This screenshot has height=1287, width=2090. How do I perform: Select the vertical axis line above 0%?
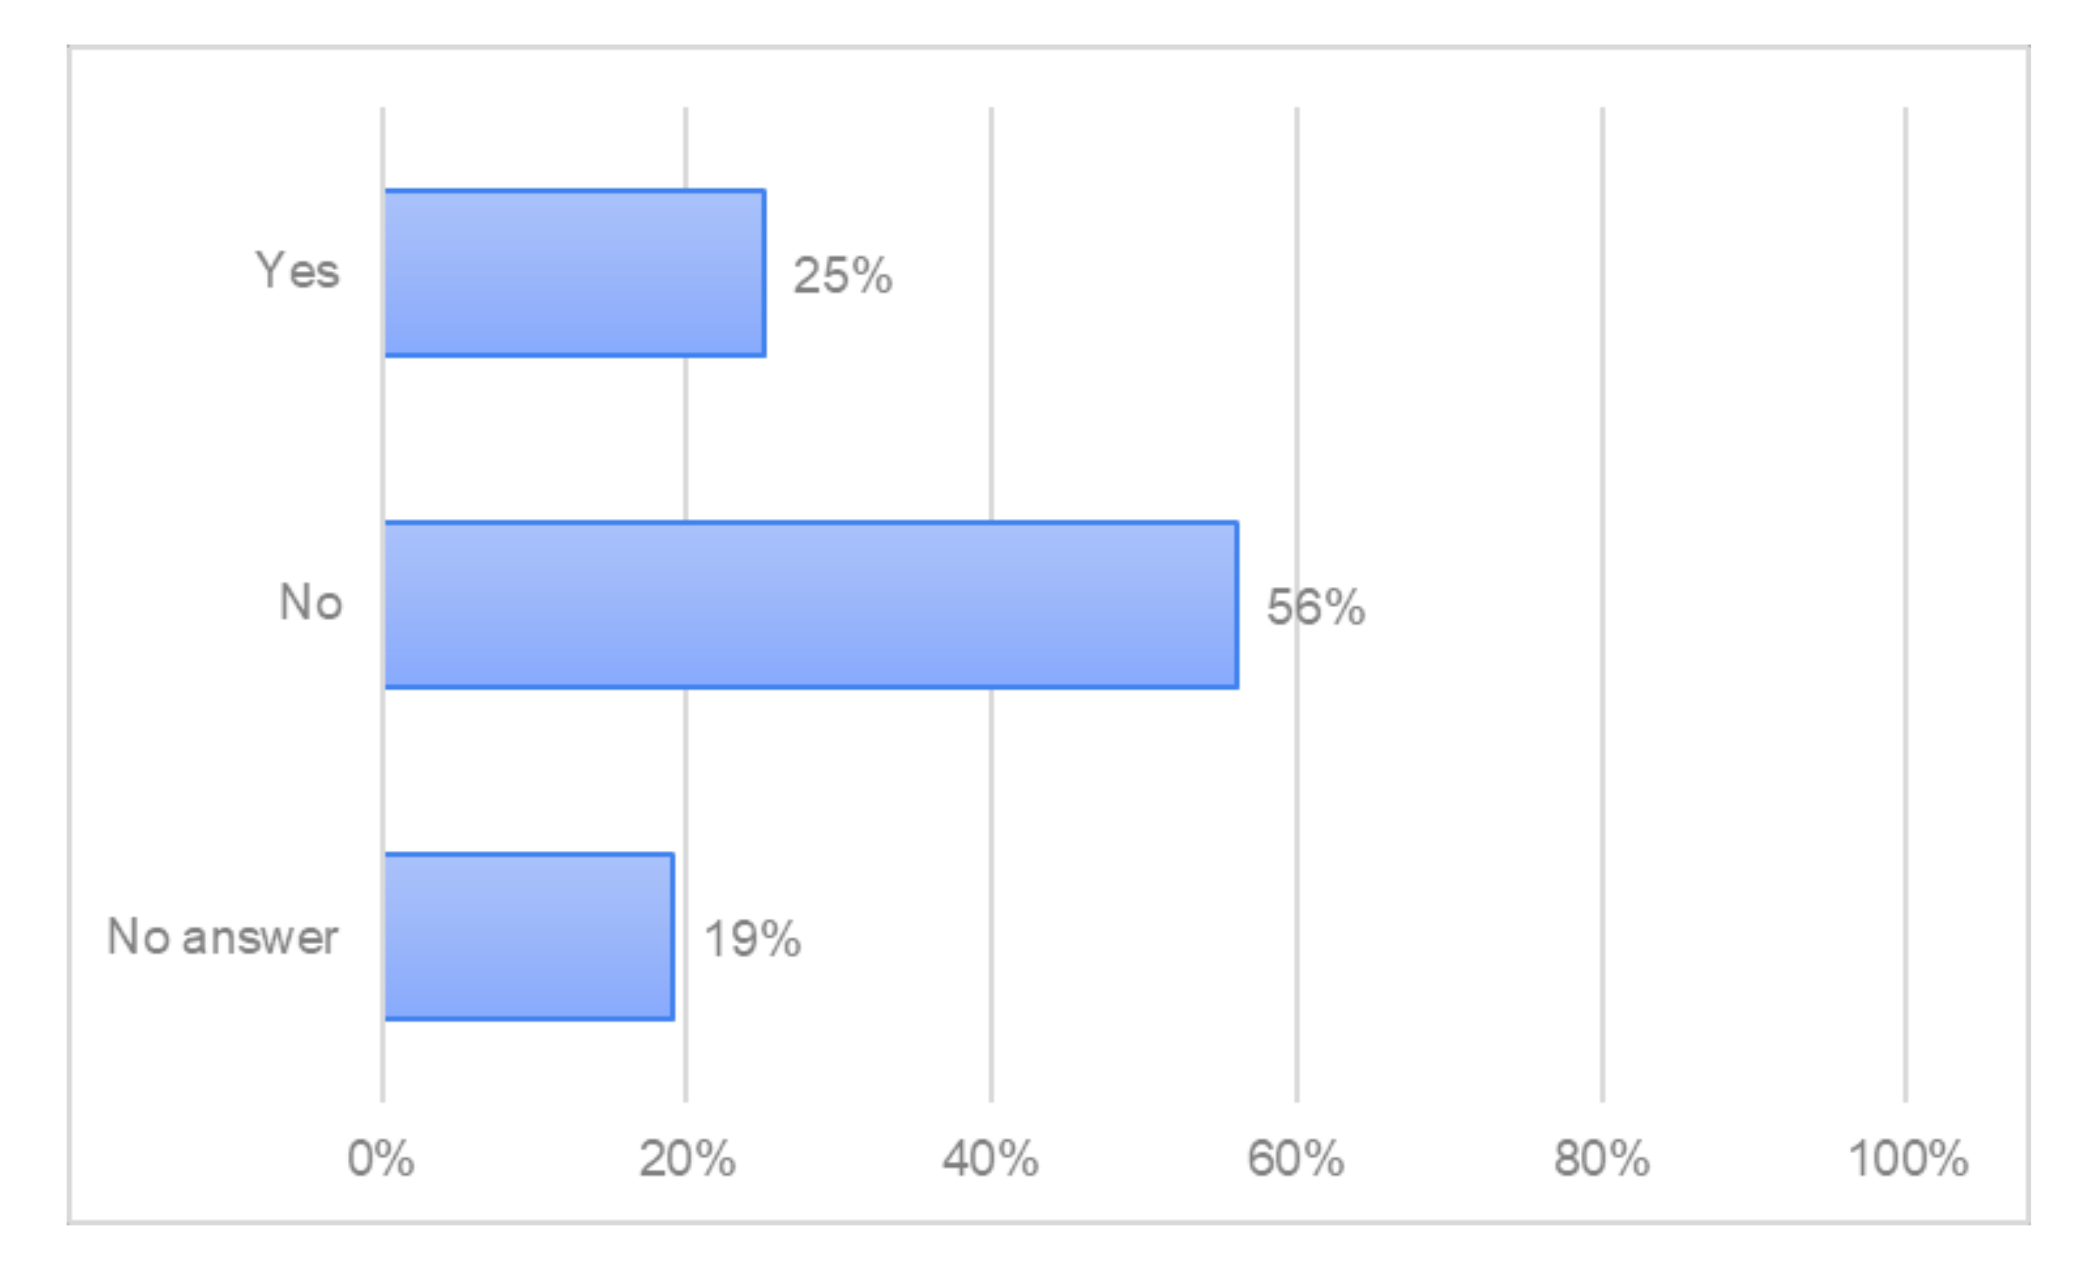click(x=382, y=440)
